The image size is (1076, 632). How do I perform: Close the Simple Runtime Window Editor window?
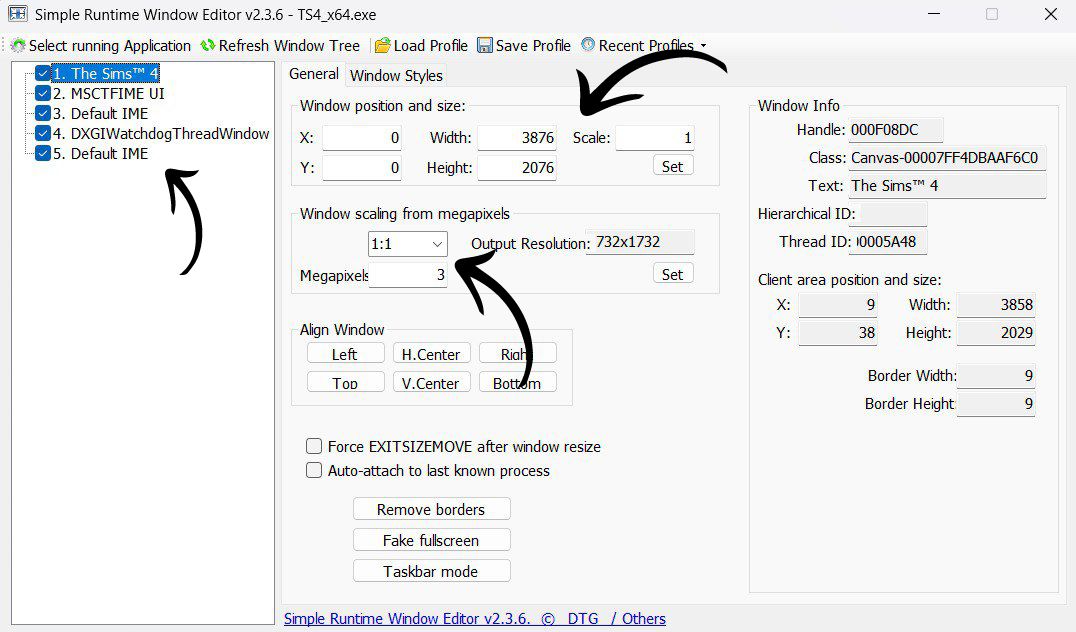point(1051,14)
